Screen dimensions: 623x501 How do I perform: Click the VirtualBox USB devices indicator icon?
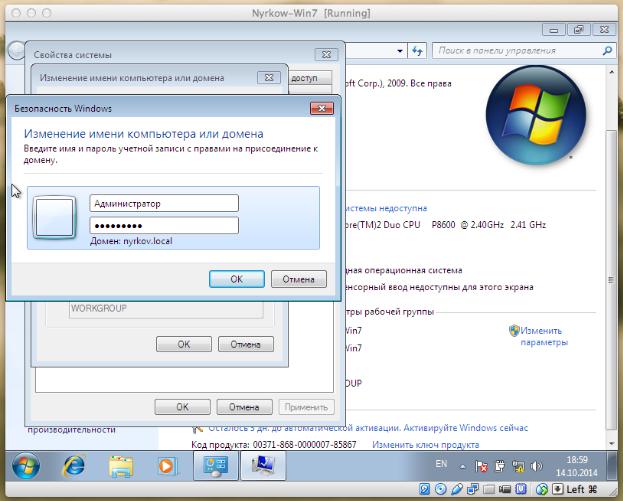tap(457, 489)
